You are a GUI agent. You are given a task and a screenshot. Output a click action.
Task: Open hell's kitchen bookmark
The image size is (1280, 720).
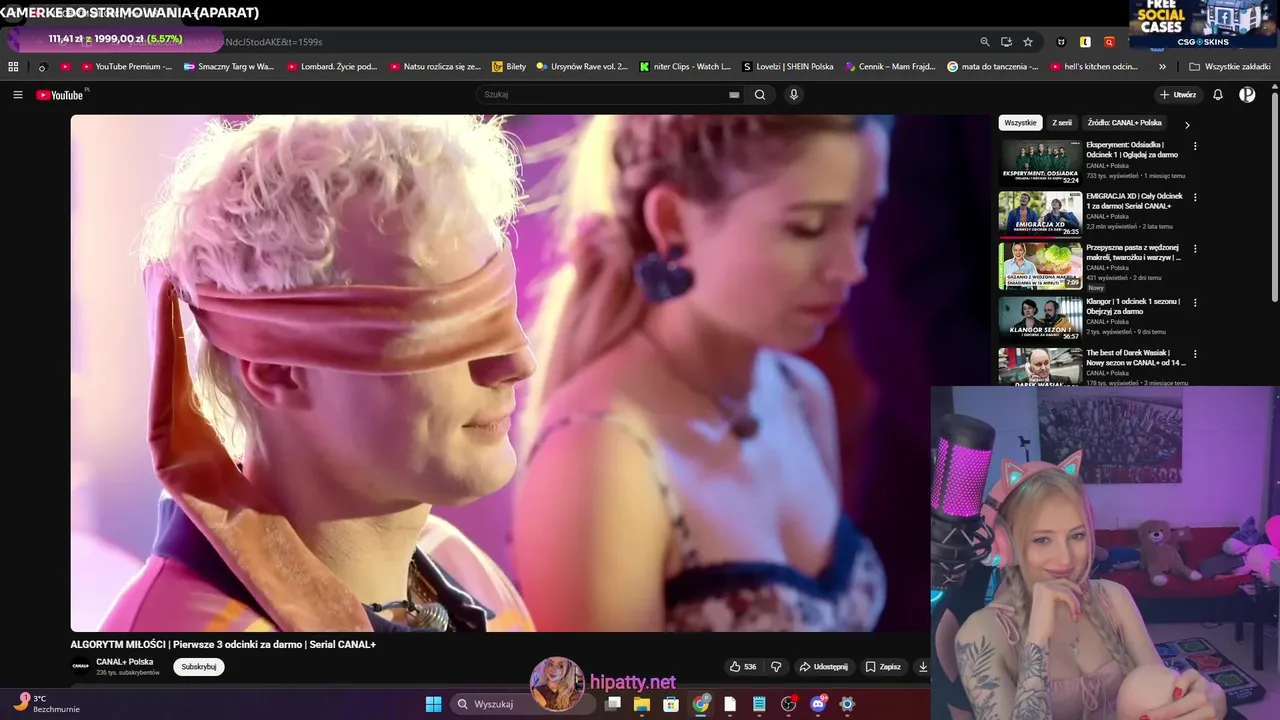(x=1095, y=67)
